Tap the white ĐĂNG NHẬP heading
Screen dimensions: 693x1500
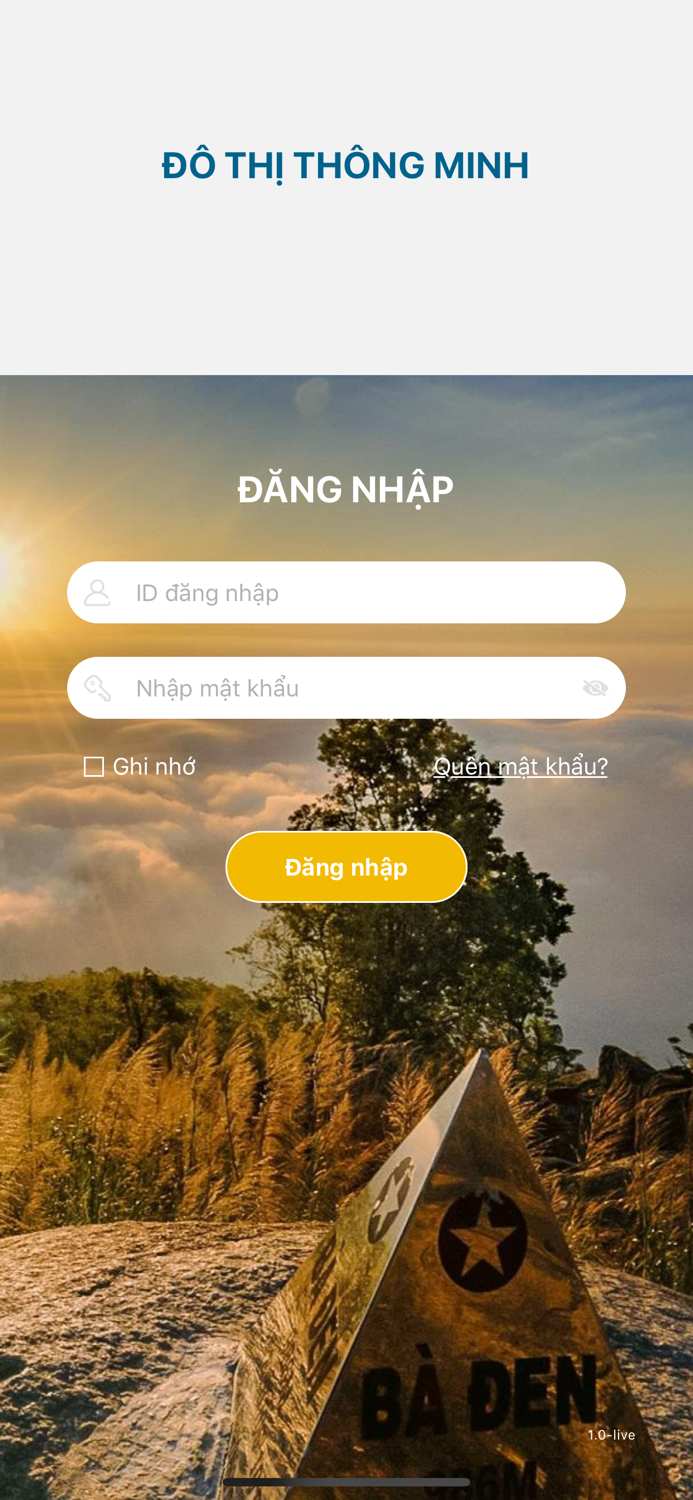click(x=346, y=490)
